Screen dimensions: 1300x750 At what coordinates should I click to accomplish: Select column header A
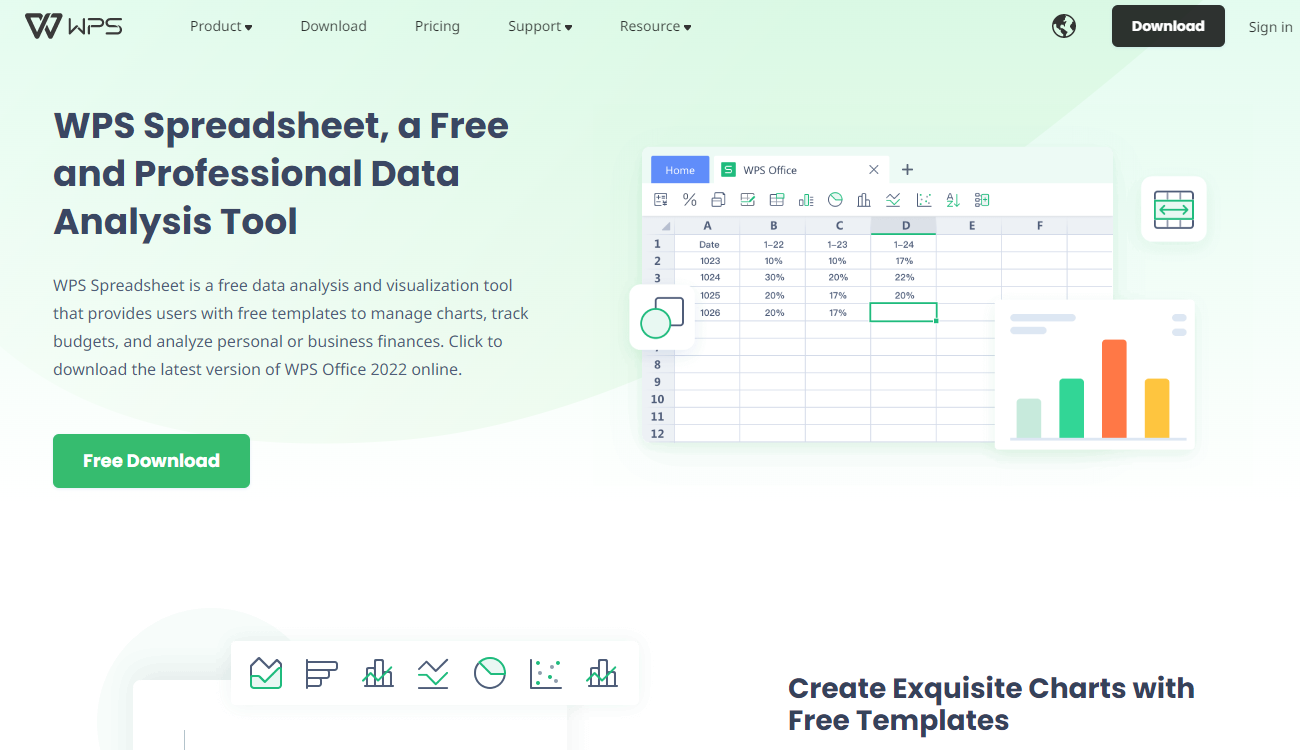(x=707, y=226)
